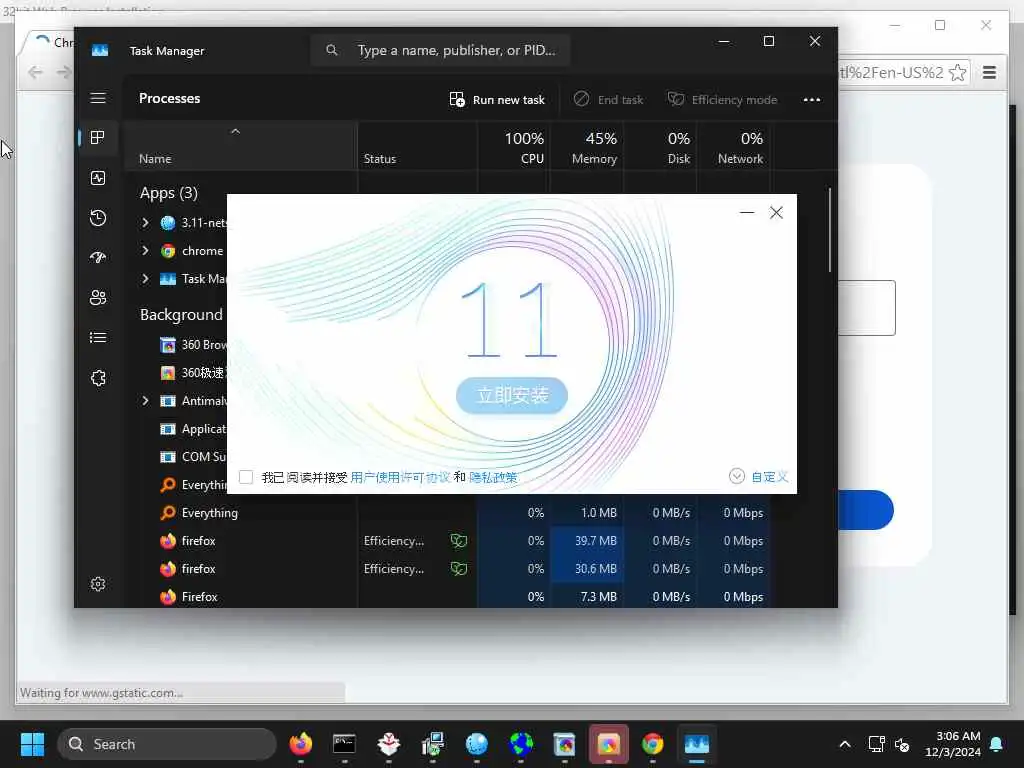Click the Task Manager search magnifier icon
1024x768 pixels.
(x=332, y=50)
